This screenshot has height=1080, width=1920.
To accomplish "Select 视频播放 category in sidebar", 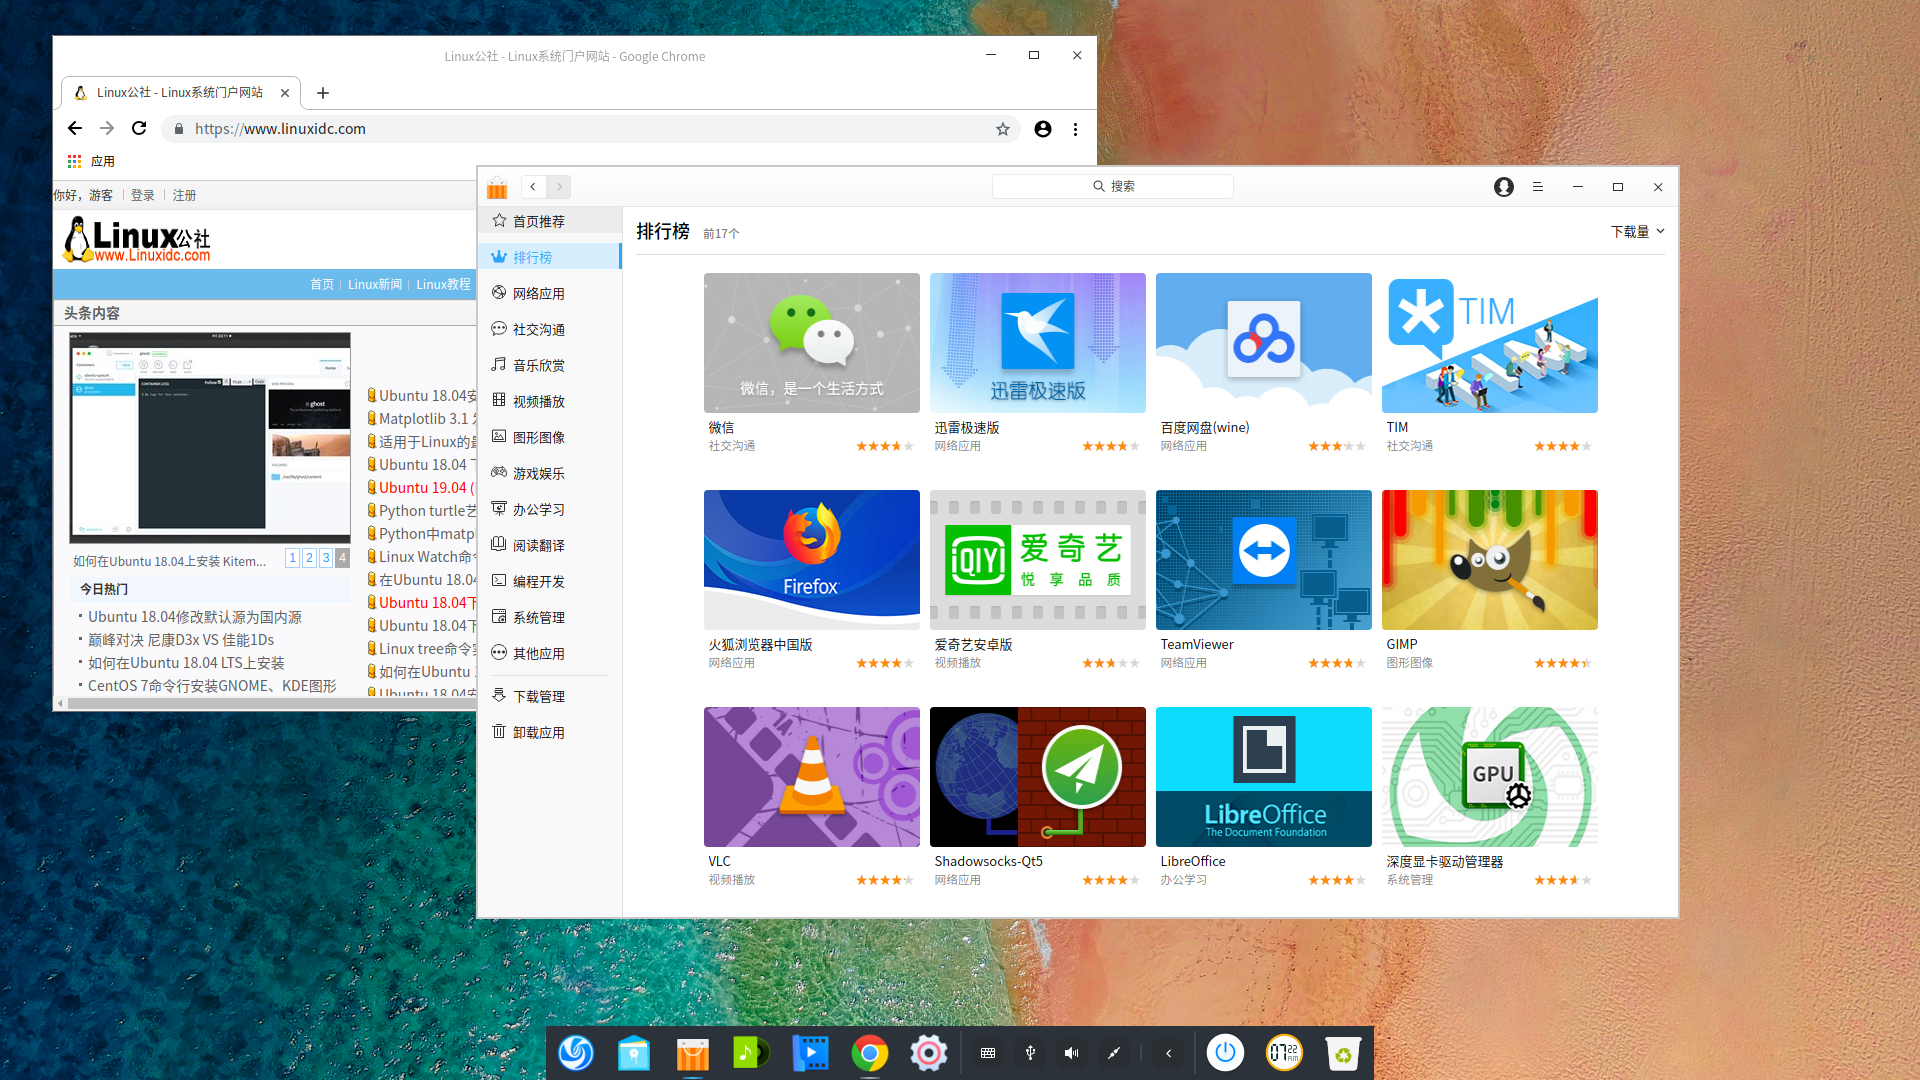I will [549, 401].
